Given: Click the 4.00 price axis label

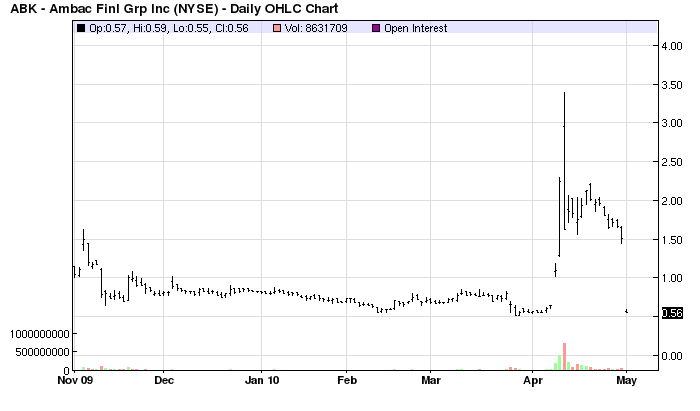Looking at the screenshot, I should [672, 46].
